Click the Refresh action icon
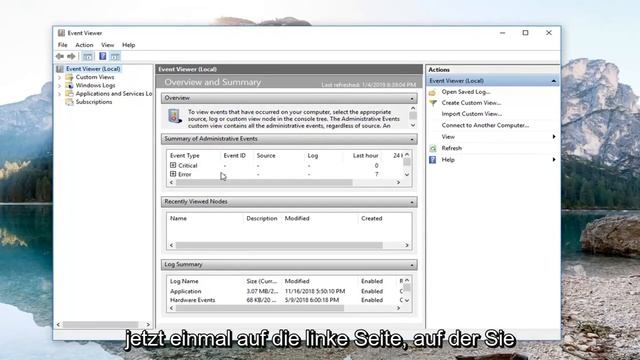The height and width of the screenshot is (360, 640). click(x=433, y=148)
